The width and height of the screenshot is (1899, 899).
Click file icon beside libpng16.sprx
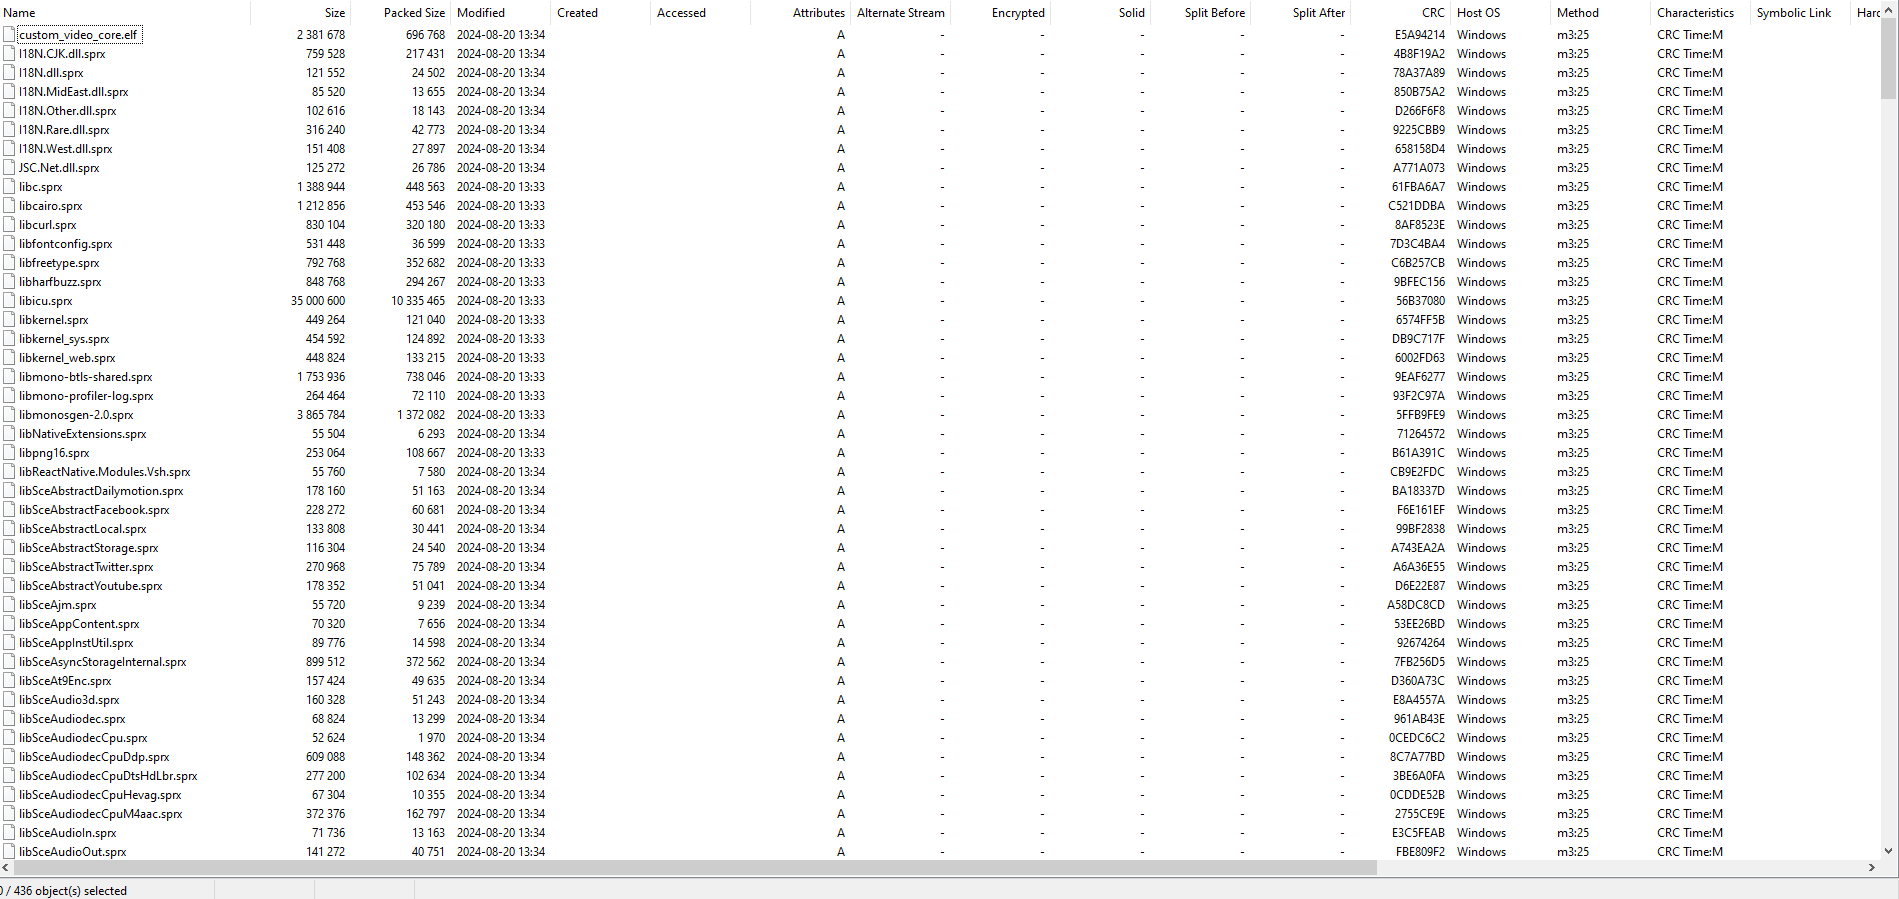[9, 453]
